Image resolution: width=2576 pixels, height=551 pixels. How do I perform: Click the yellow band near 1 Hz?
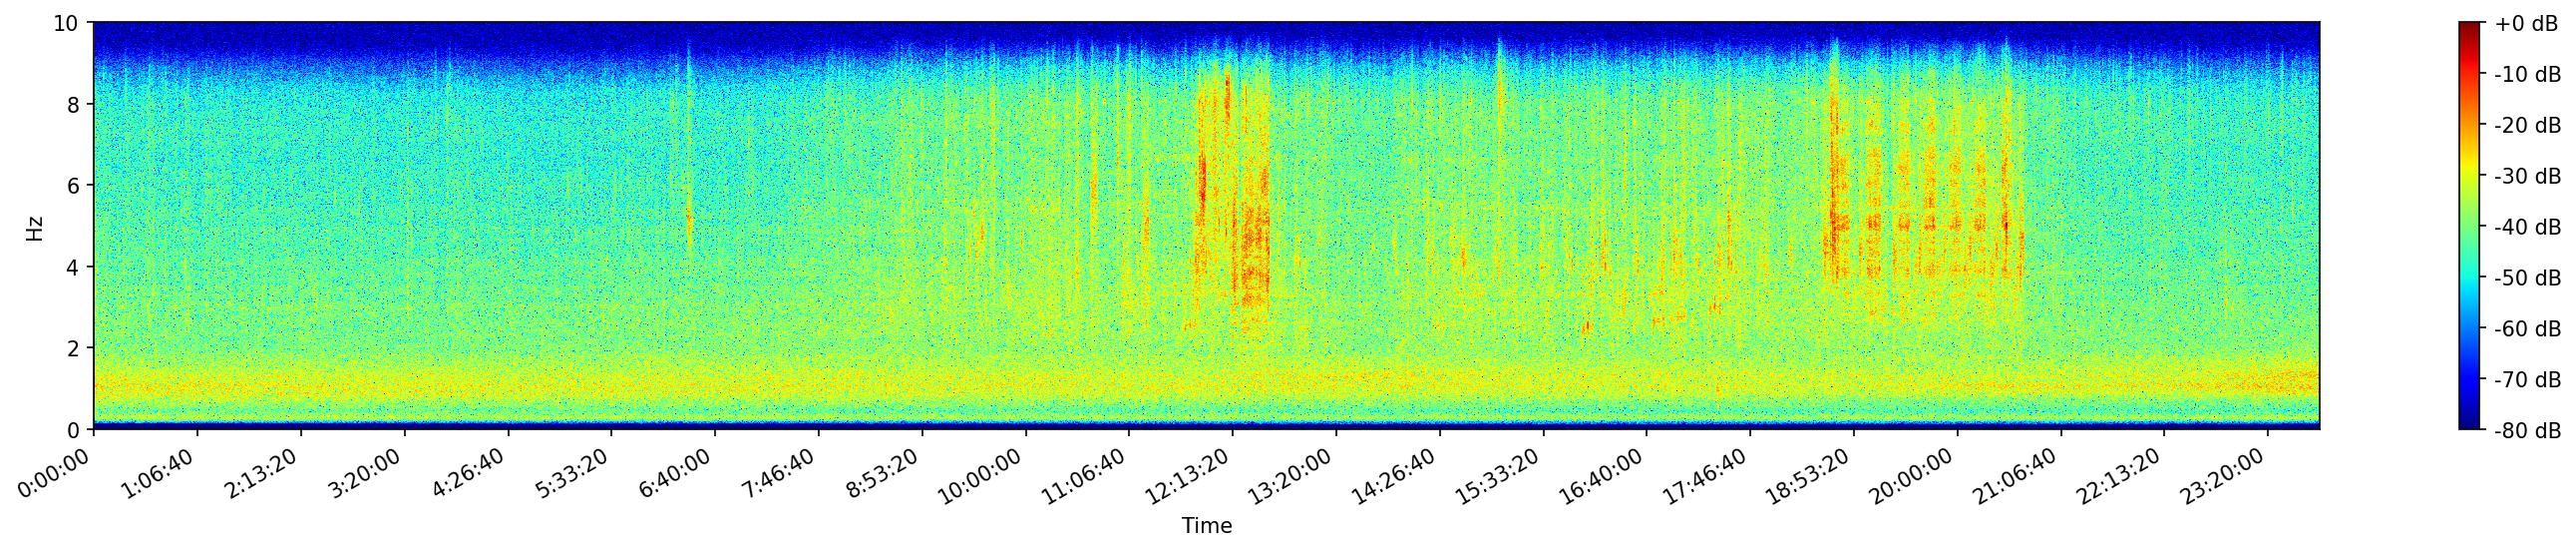[x=600, y=385]
